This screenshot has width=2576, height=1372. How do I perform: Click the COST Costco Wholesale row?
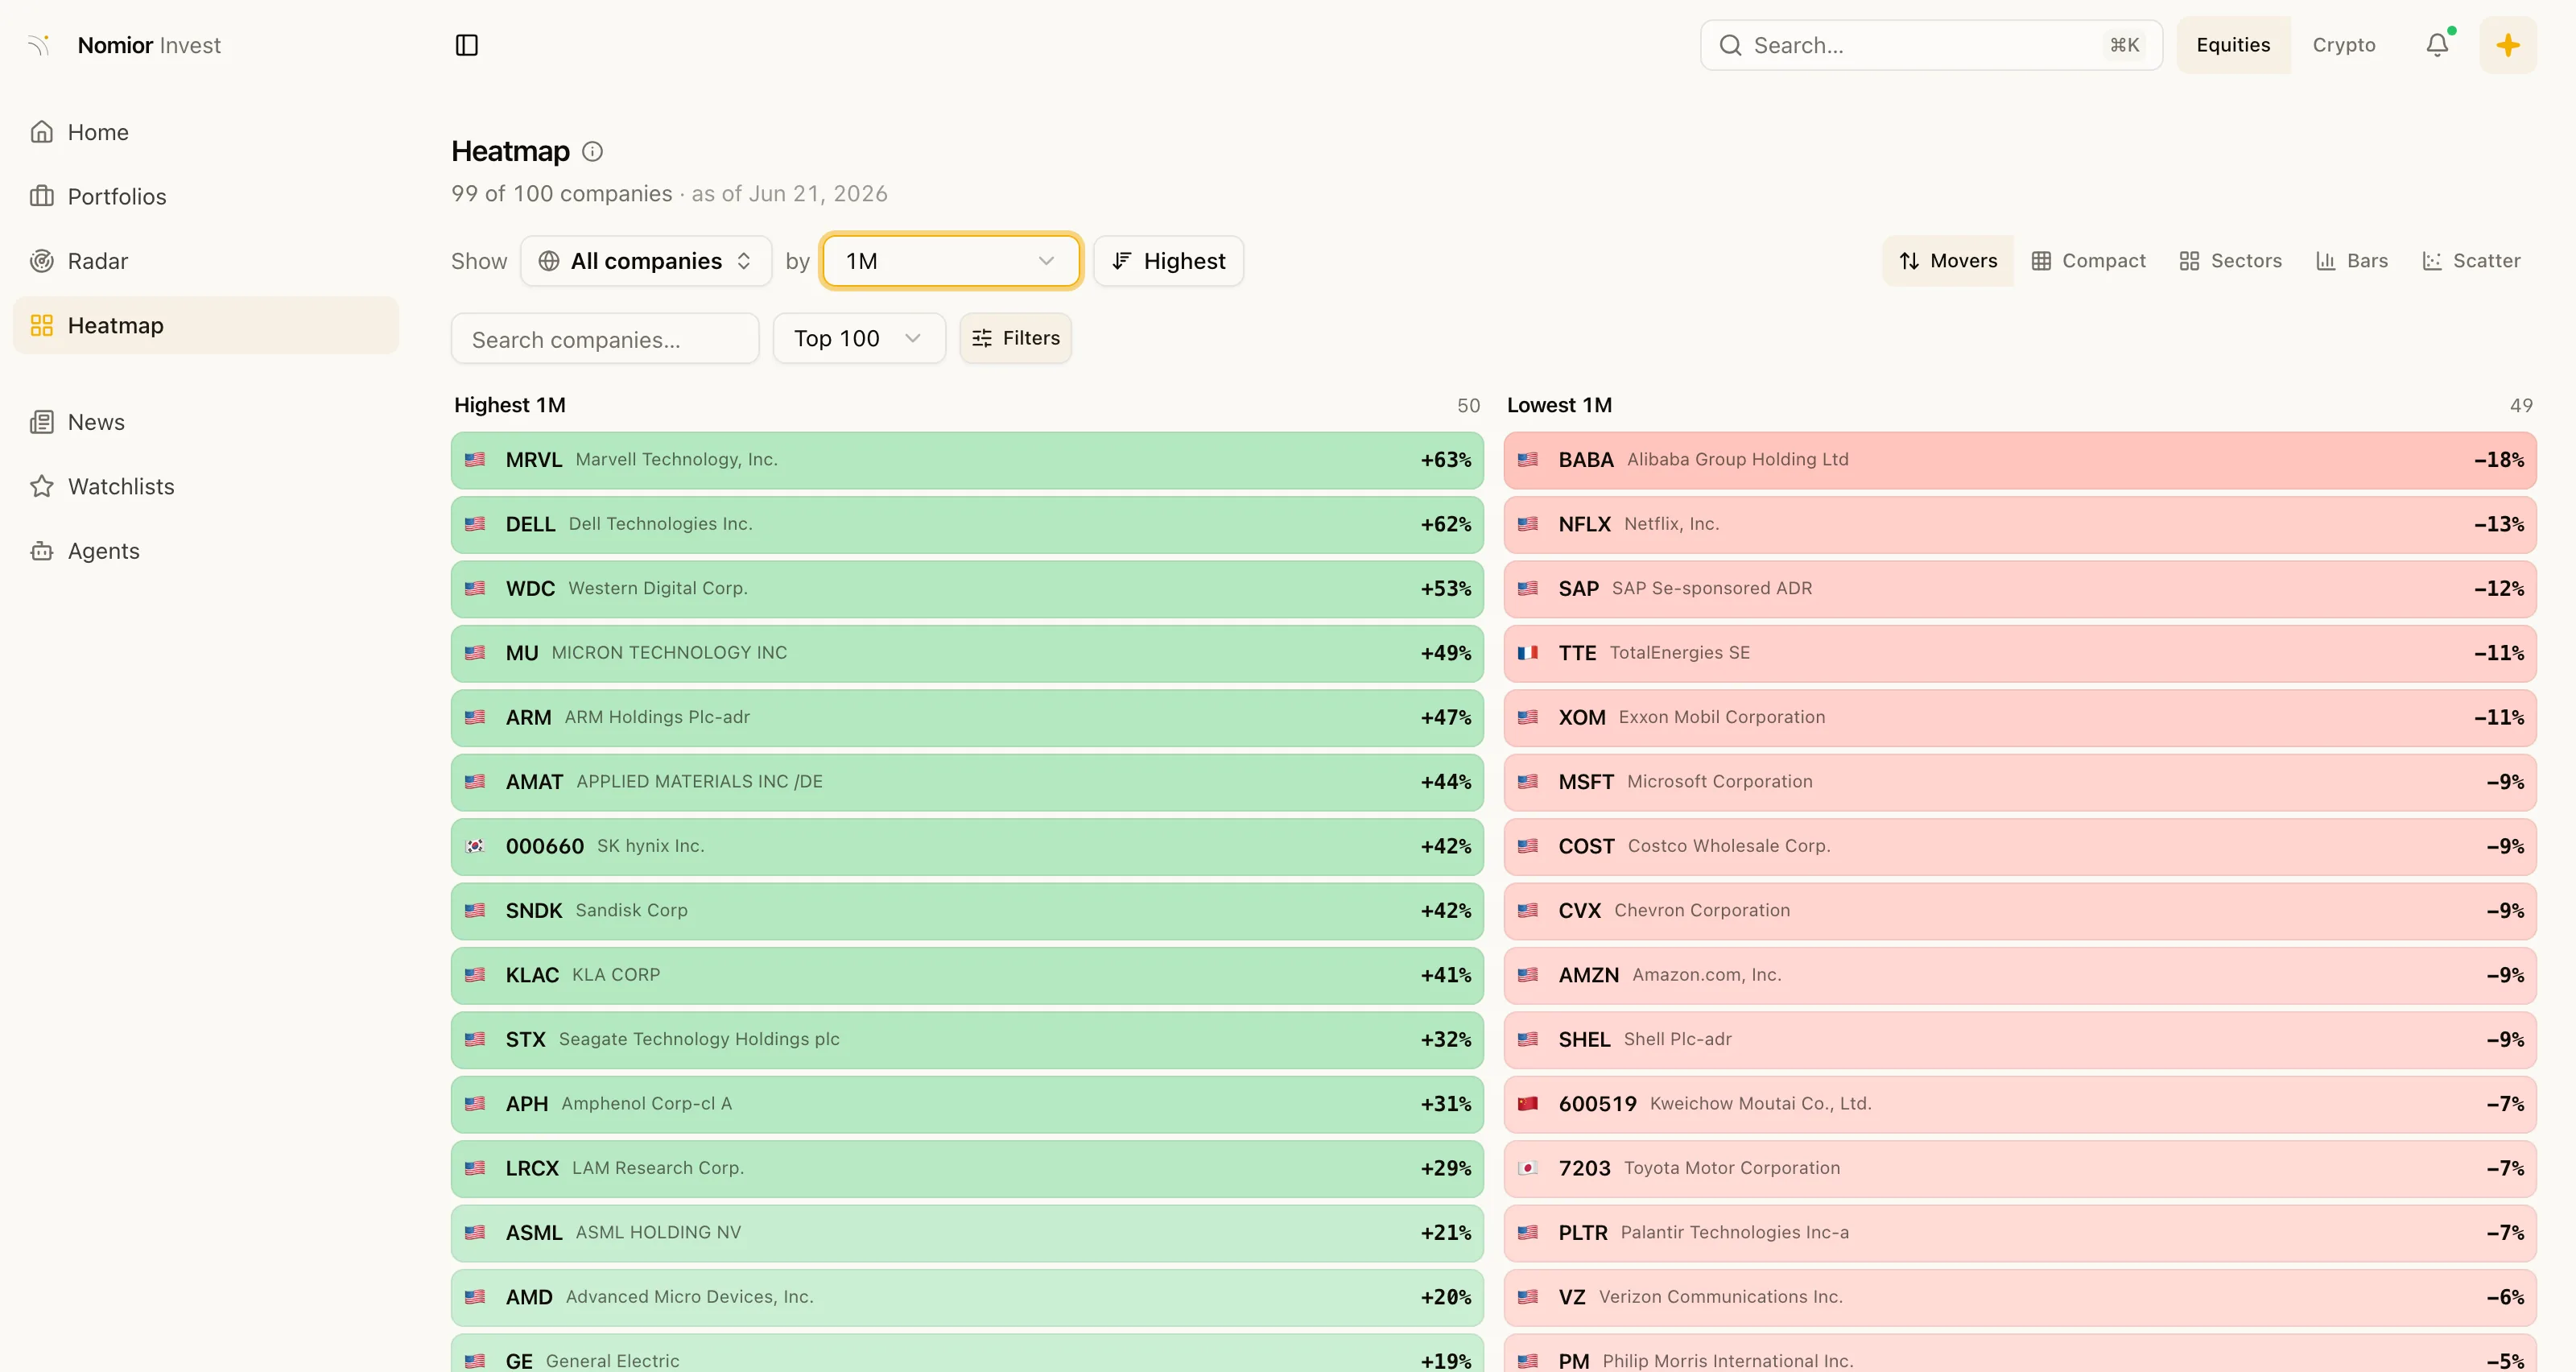[x=2020, y=846]
